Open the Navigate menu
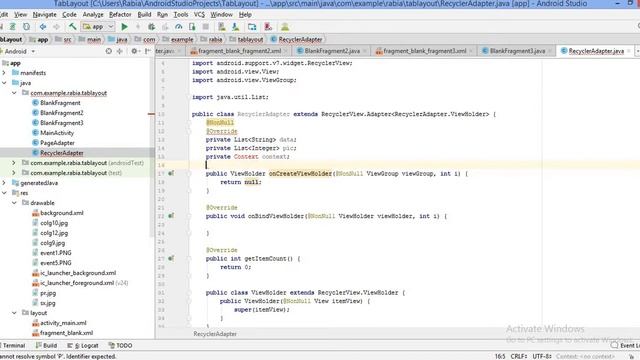640x360 pixels. click(x=44, y=15)
